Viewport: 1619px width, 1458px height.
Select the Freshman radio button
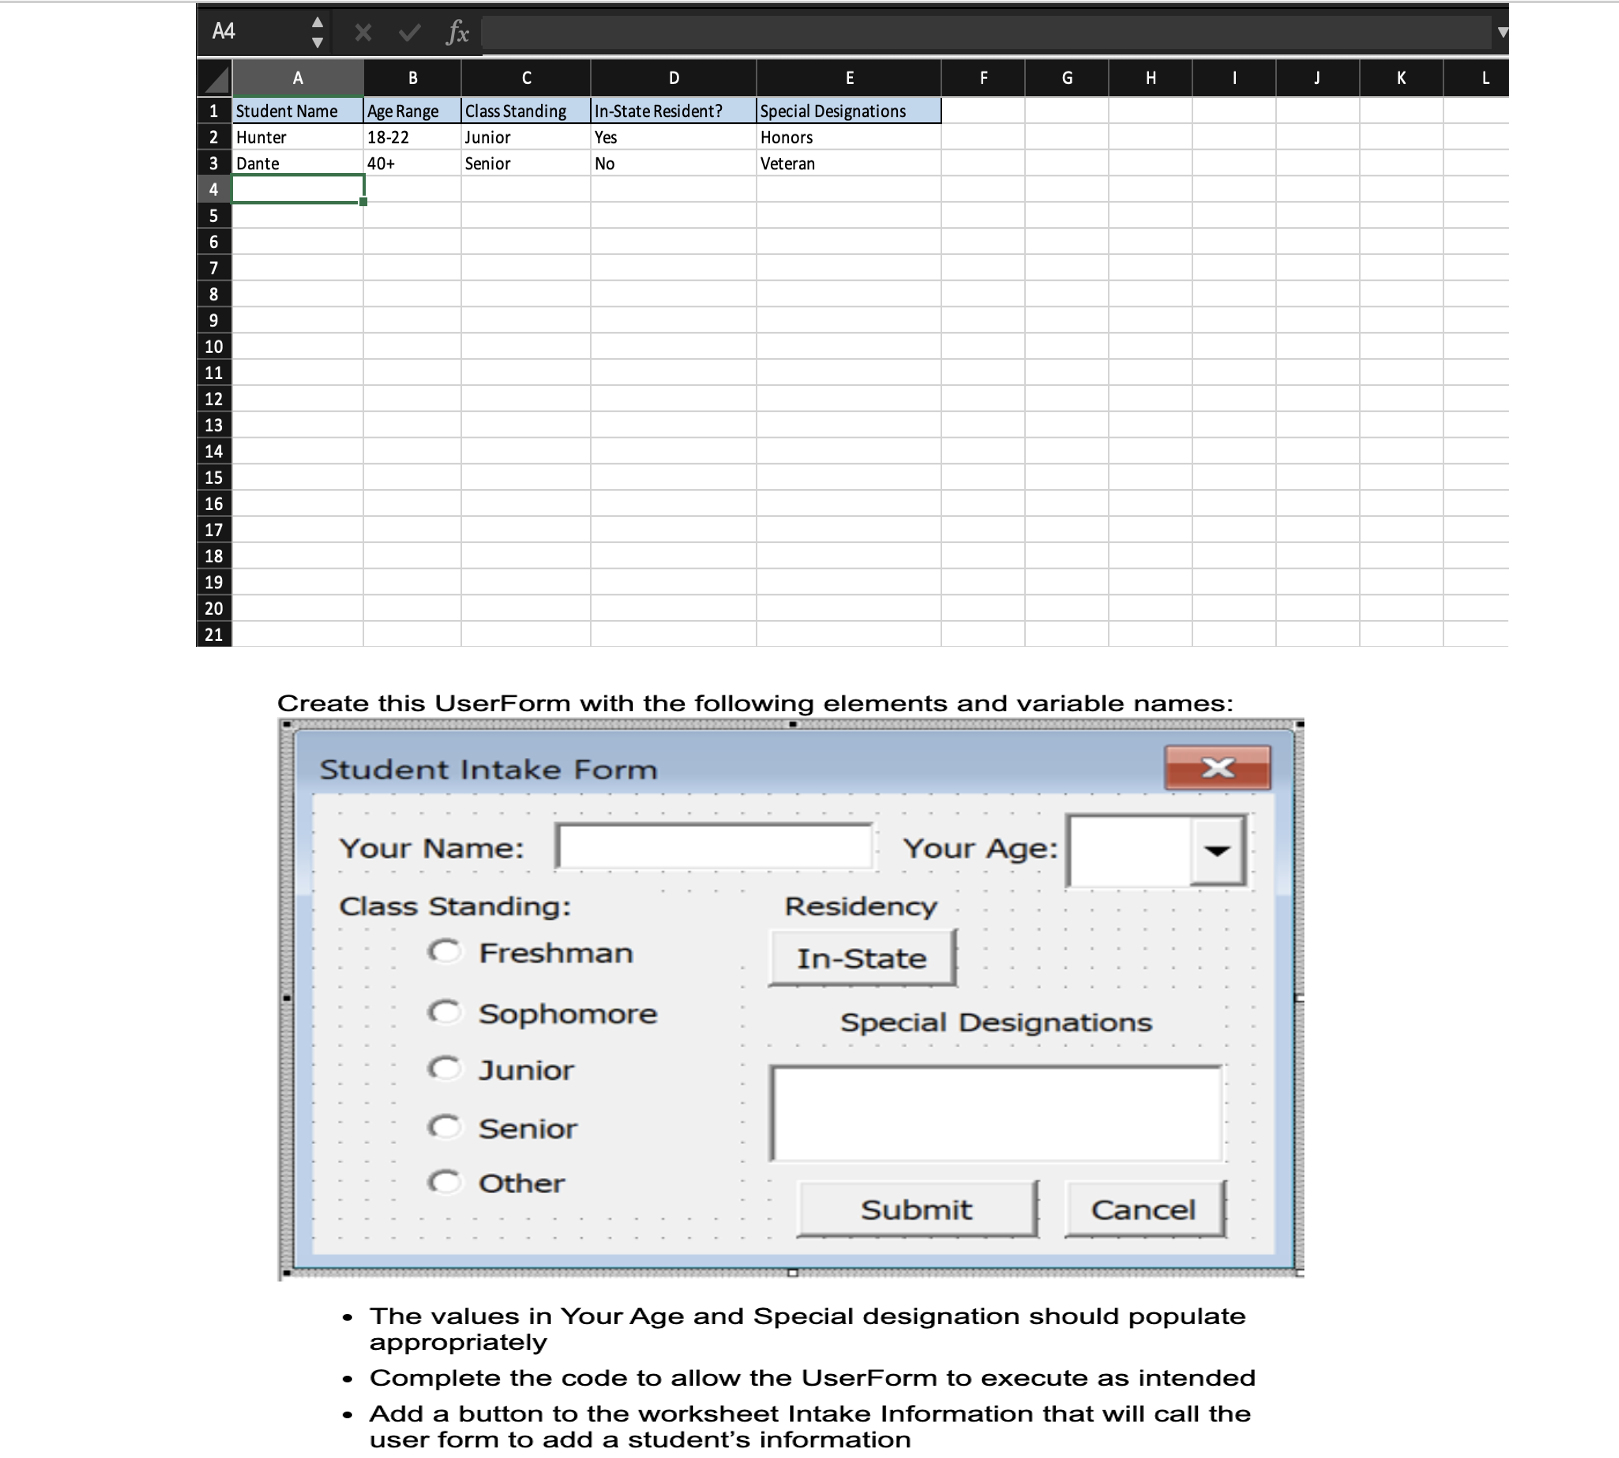point(447,951)
